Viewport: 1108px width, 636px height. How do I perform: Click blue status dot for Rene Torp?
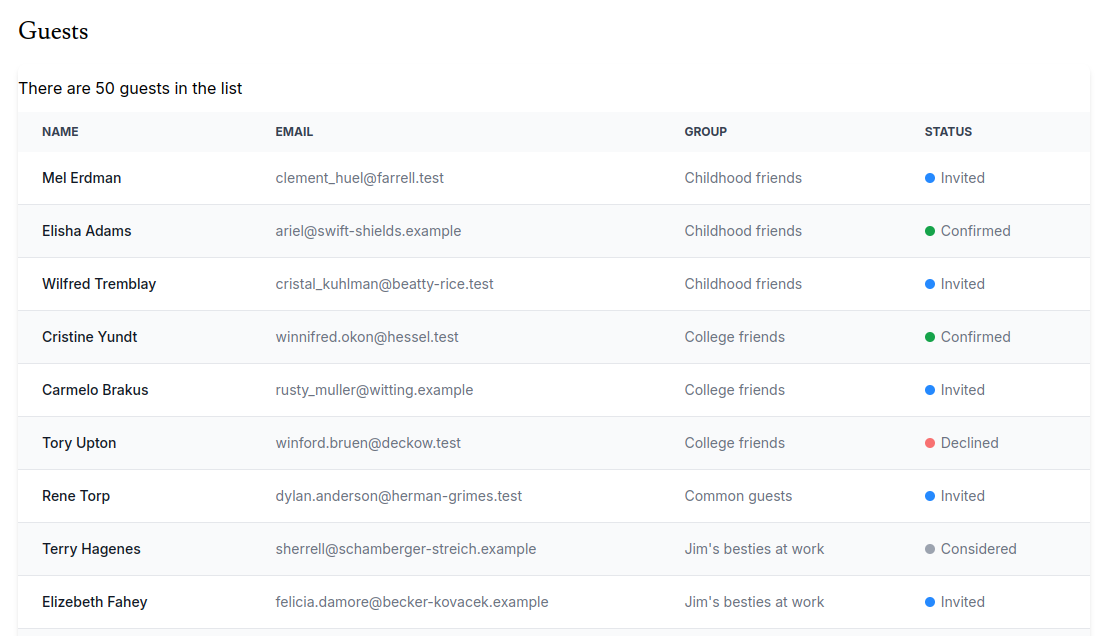(x=930, y=496)
